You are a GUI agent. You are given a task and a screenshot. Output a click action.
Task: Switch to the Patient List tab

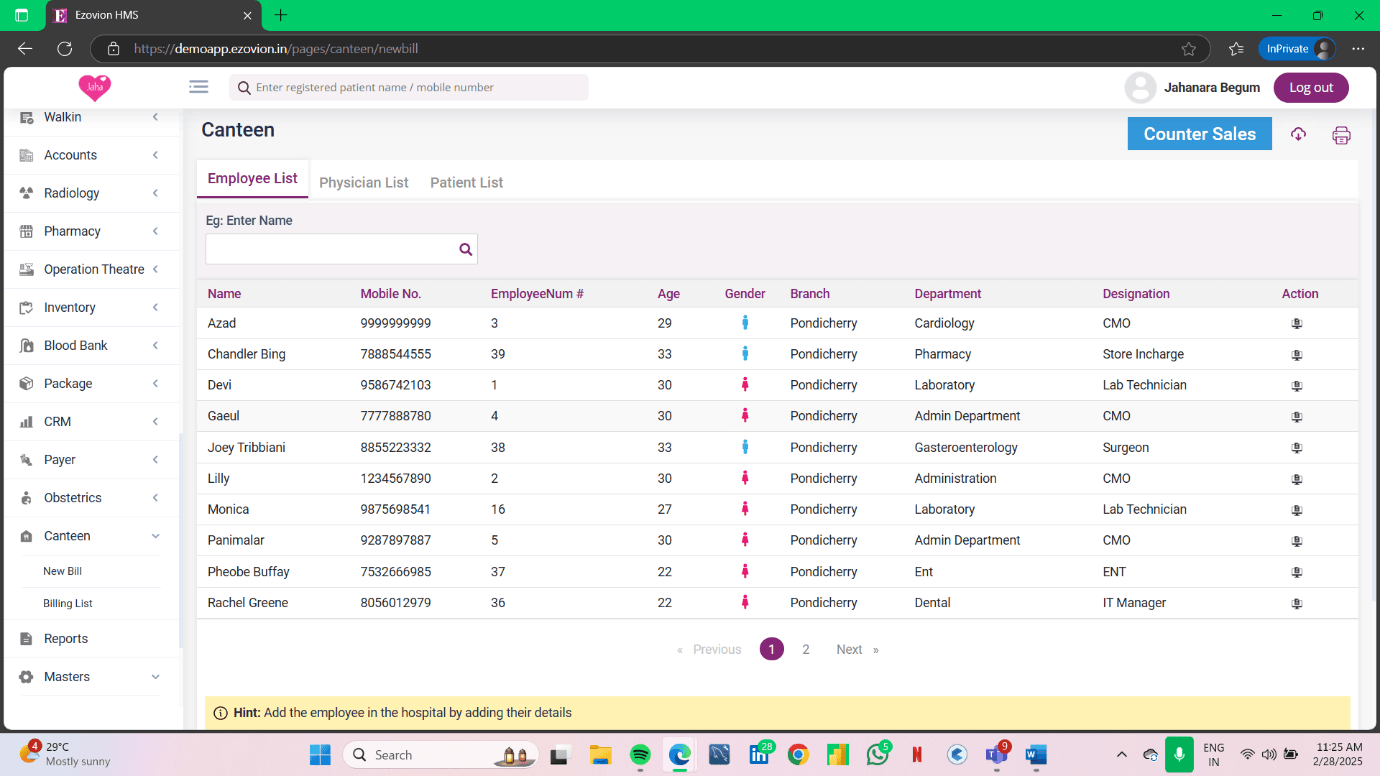point(466,183)
